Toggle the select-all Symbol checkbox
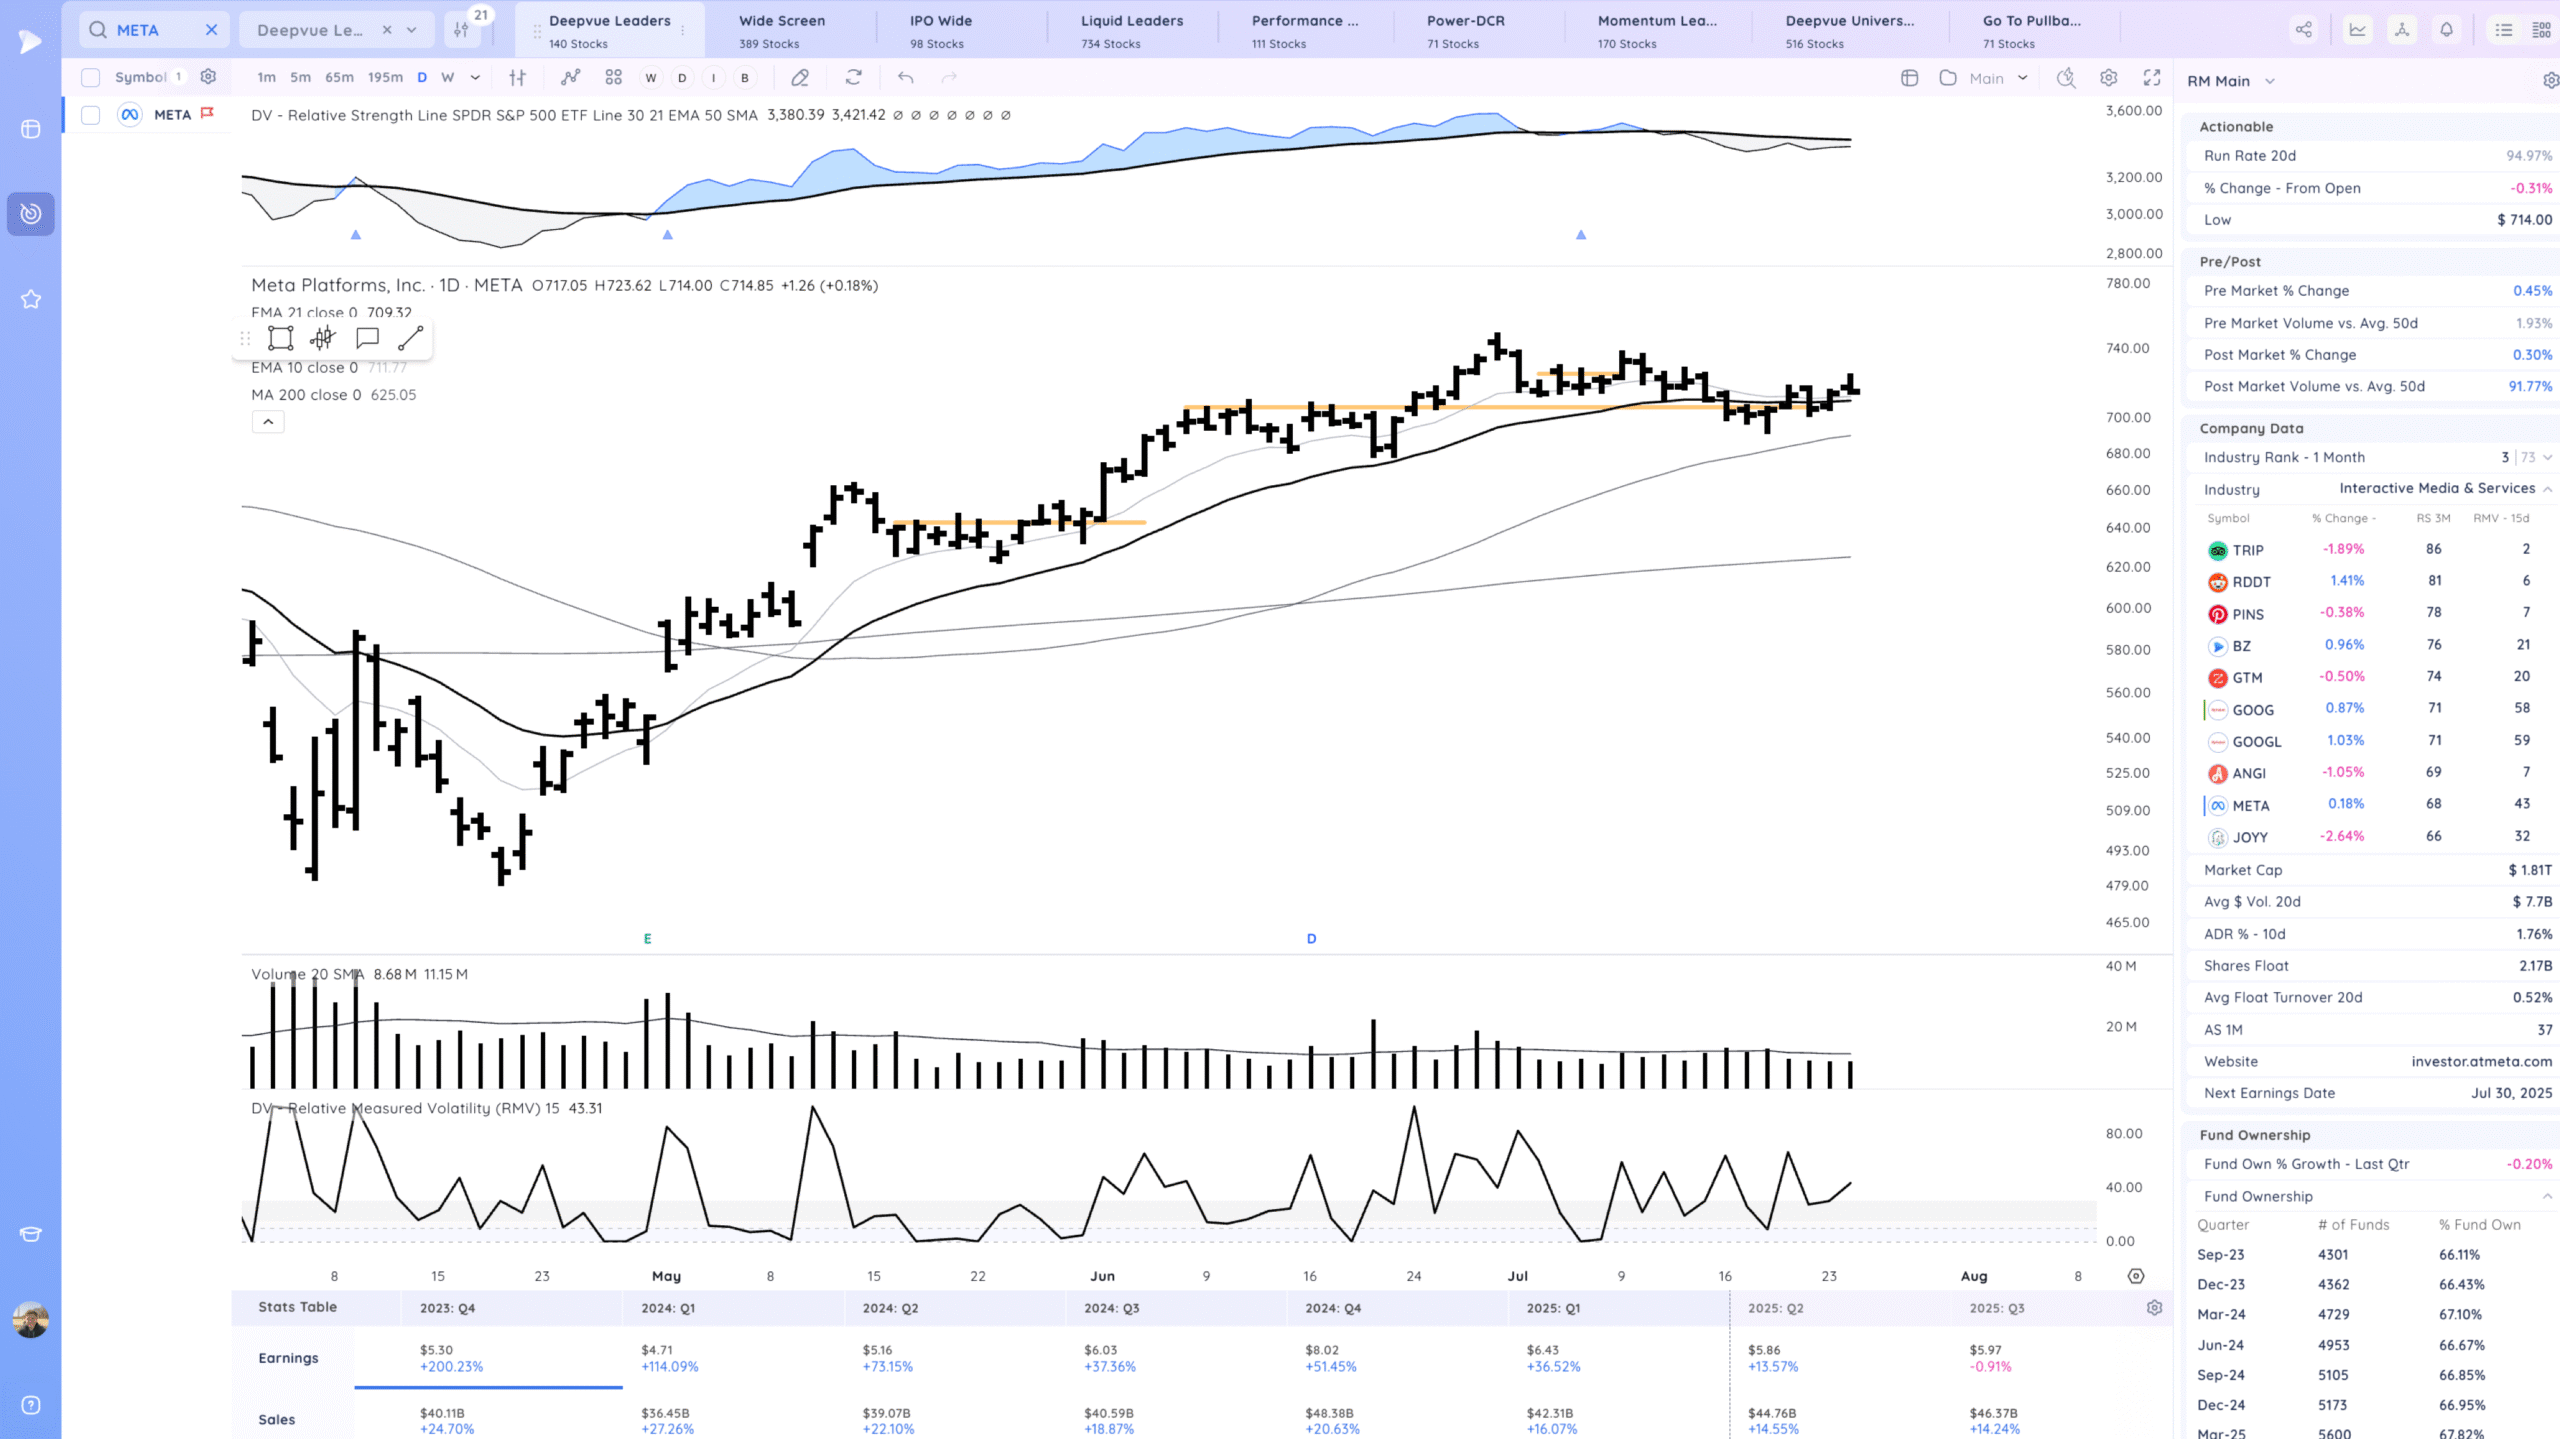This screenshot has height=1439, width=2560. [x=91, y=77]
